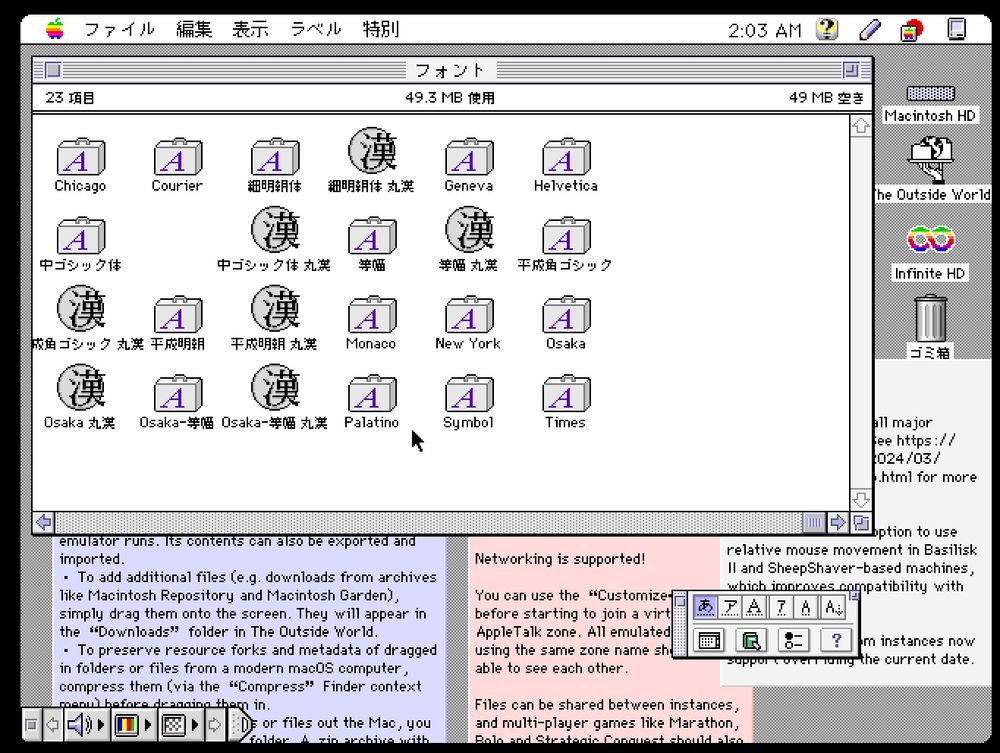Open the application switcher menu icon

(911, 29)
